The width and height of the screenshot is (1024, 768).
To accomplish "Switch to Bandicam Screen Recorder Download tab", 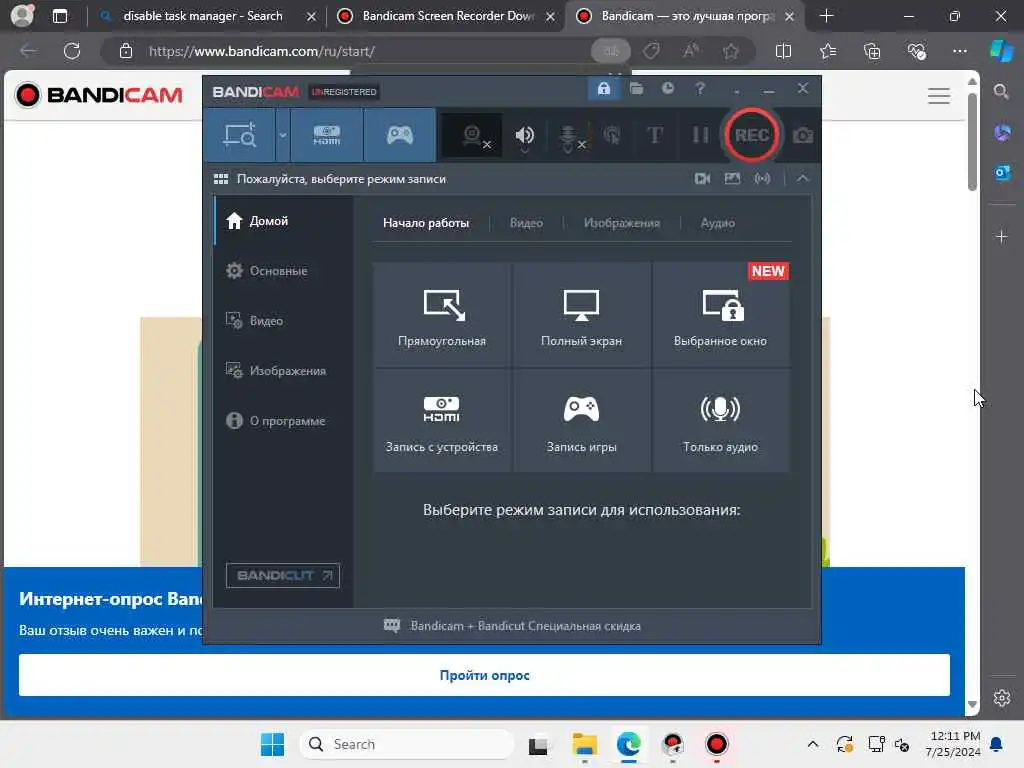I will (447, 16).
